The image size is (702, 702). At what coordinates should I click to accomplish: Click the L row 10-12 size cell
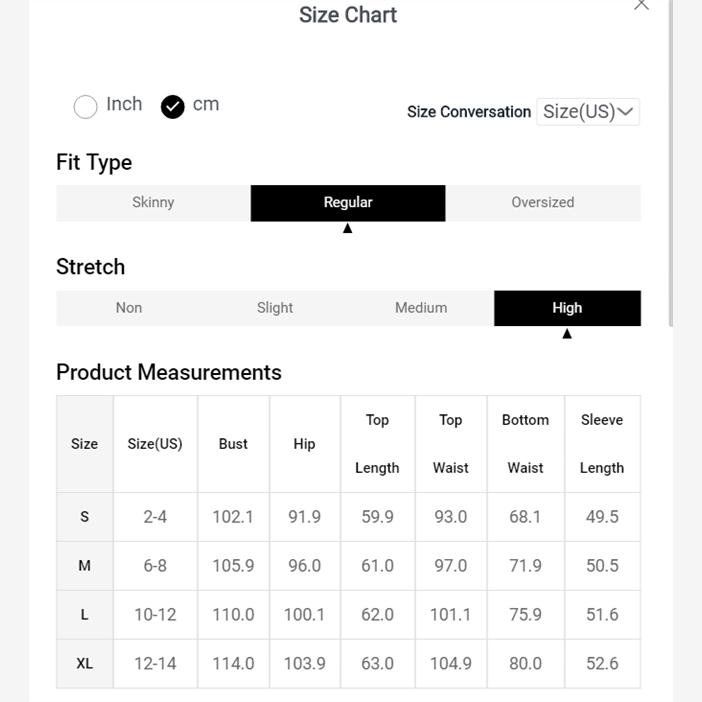155,615
